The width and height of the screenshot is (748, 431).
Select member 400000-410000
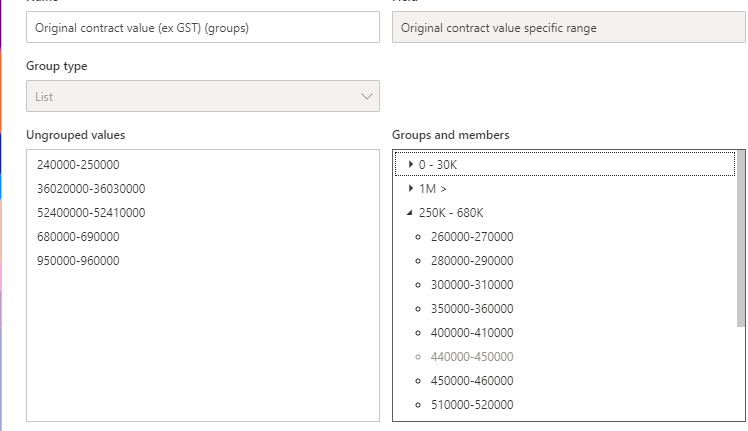(472, 332)
